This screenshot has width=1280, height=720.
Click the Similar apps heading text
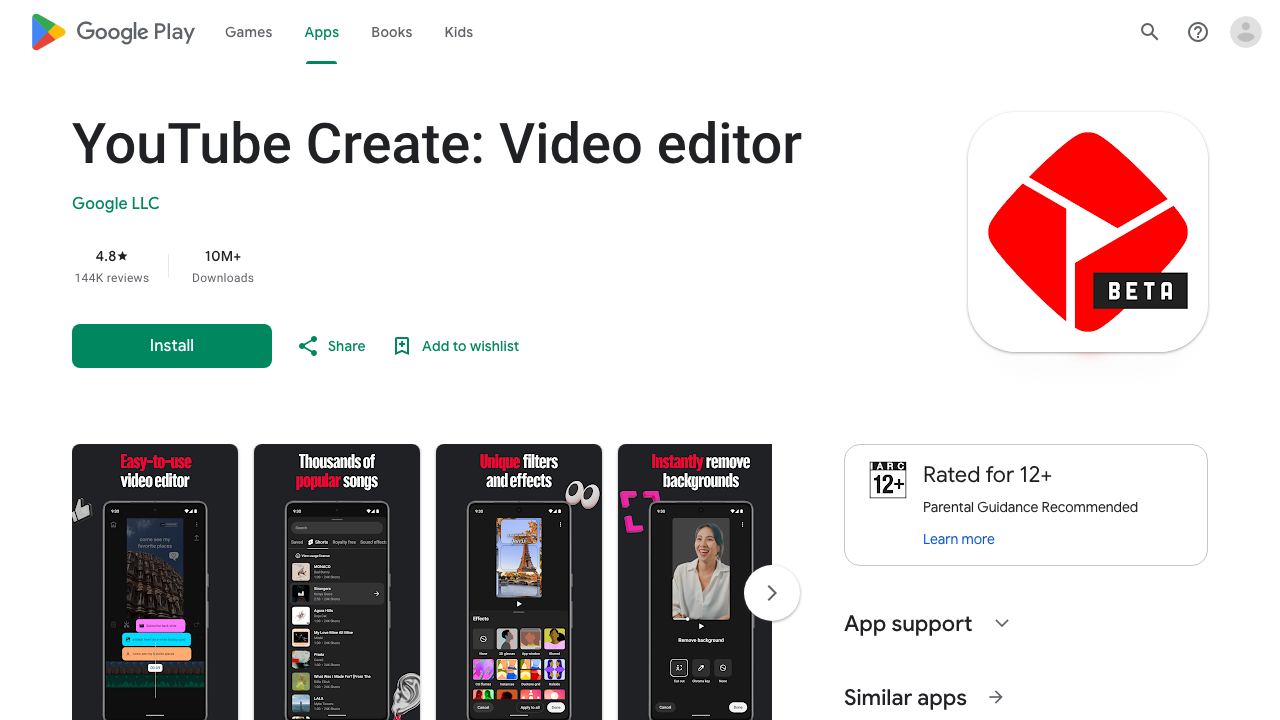[905, 697]
